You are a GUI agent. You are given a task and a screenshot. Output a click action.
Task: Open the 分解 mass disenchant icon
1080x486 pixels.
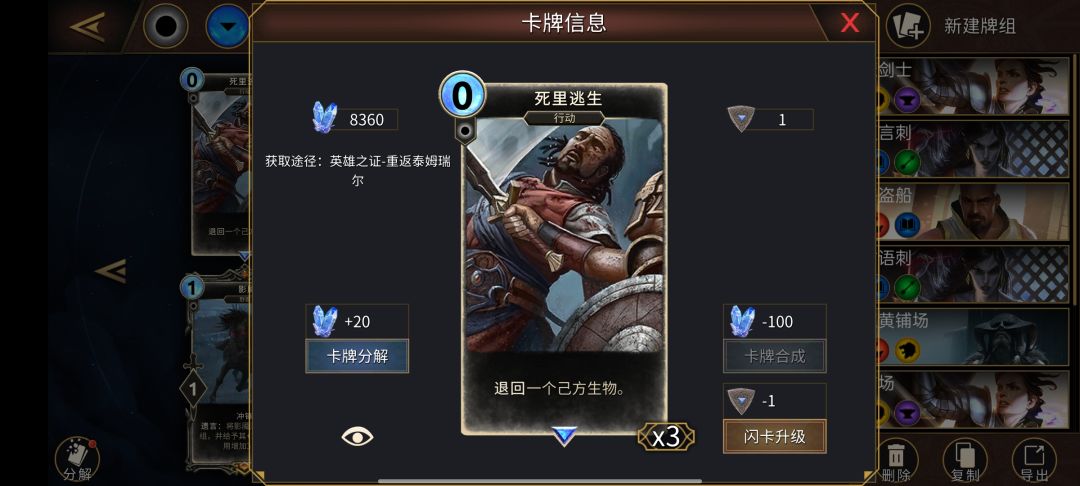click(x=77, y=460)
